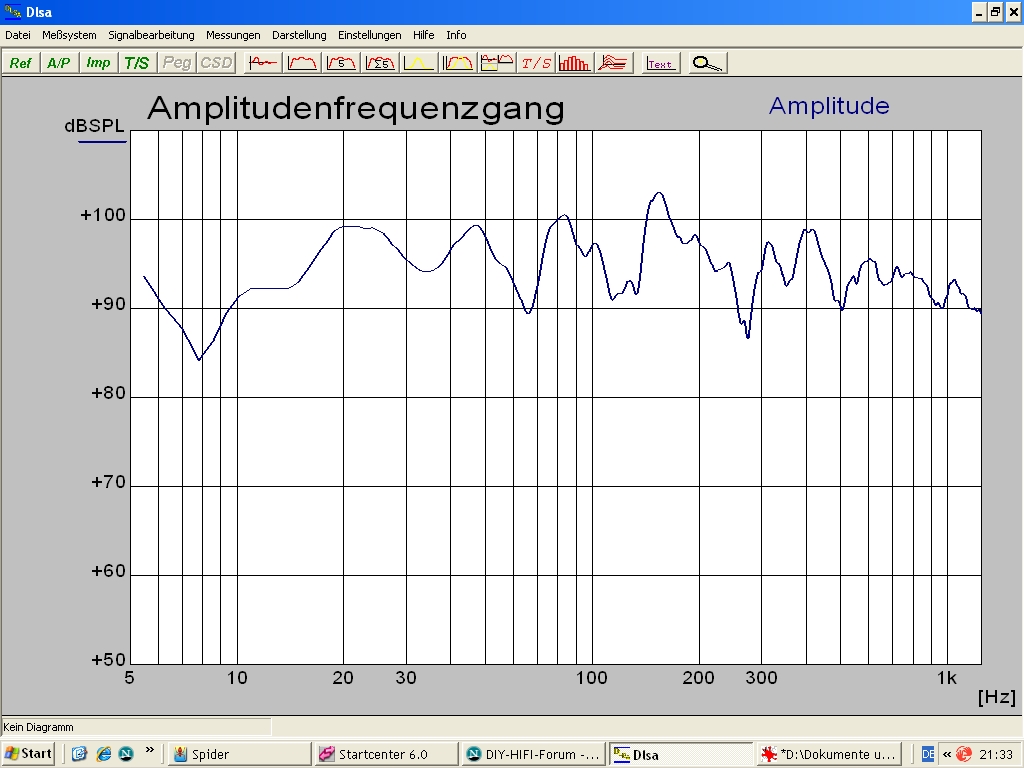Open the Imp impedance measurement

pyautogui.click(x=98, y=63)
